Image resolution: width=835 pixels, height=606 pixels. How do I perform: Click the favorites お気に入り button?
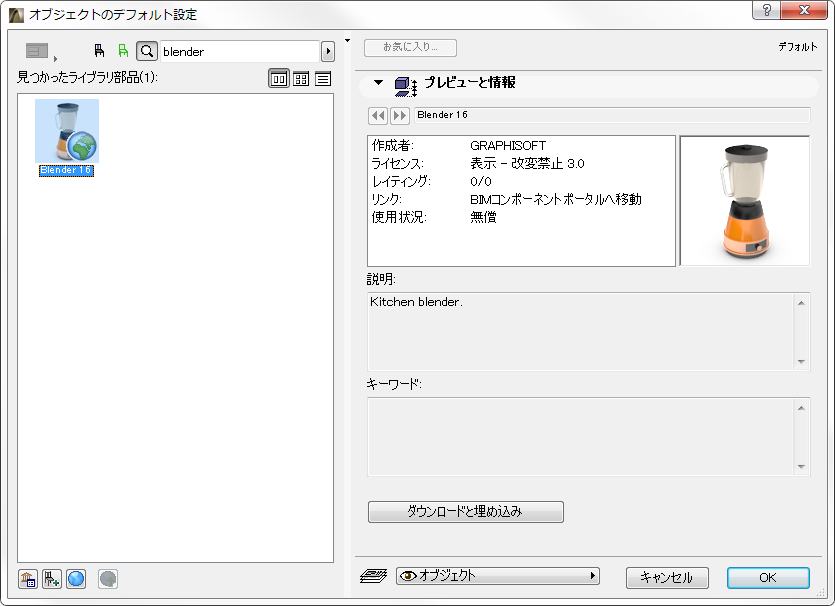[x=410, y=47]
